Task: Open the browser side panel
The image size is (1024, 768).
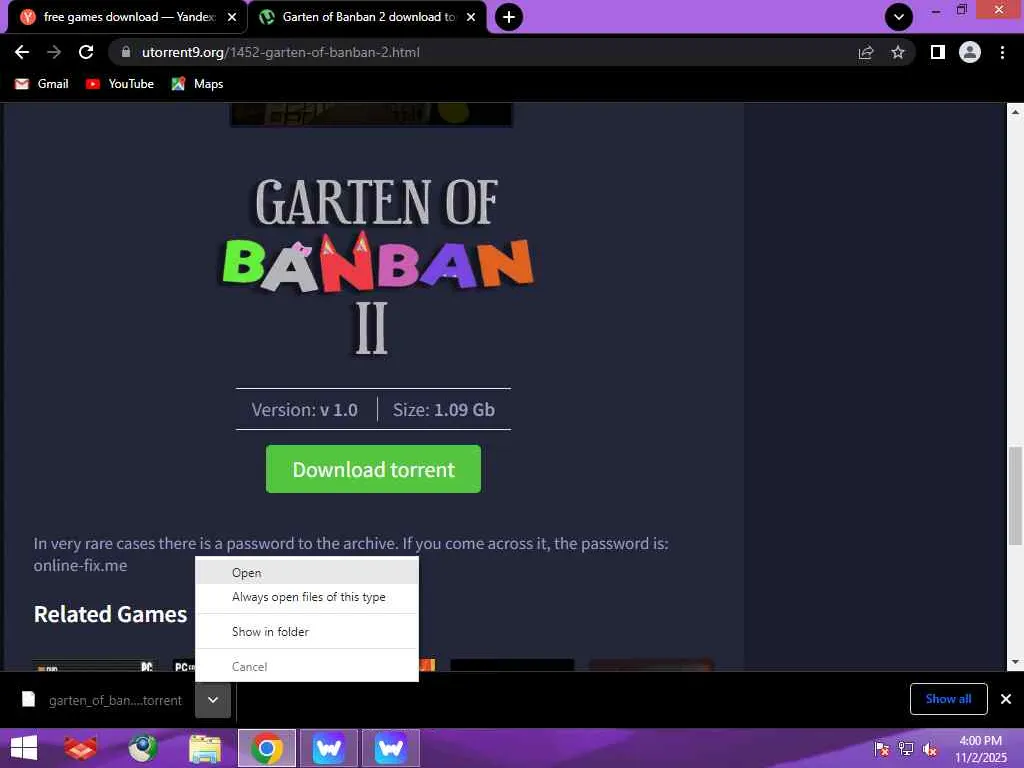Action: pos(938,52)
